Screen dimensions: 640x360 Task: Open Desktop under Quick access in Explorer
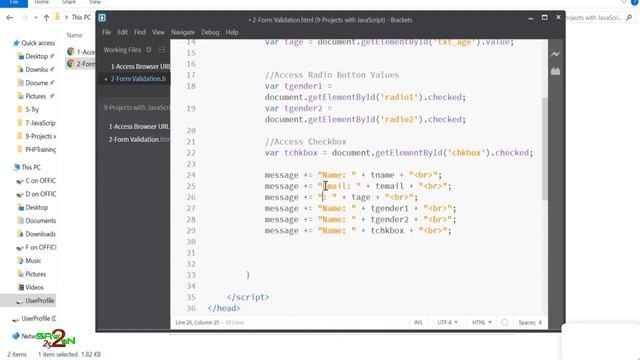(36, 56)
